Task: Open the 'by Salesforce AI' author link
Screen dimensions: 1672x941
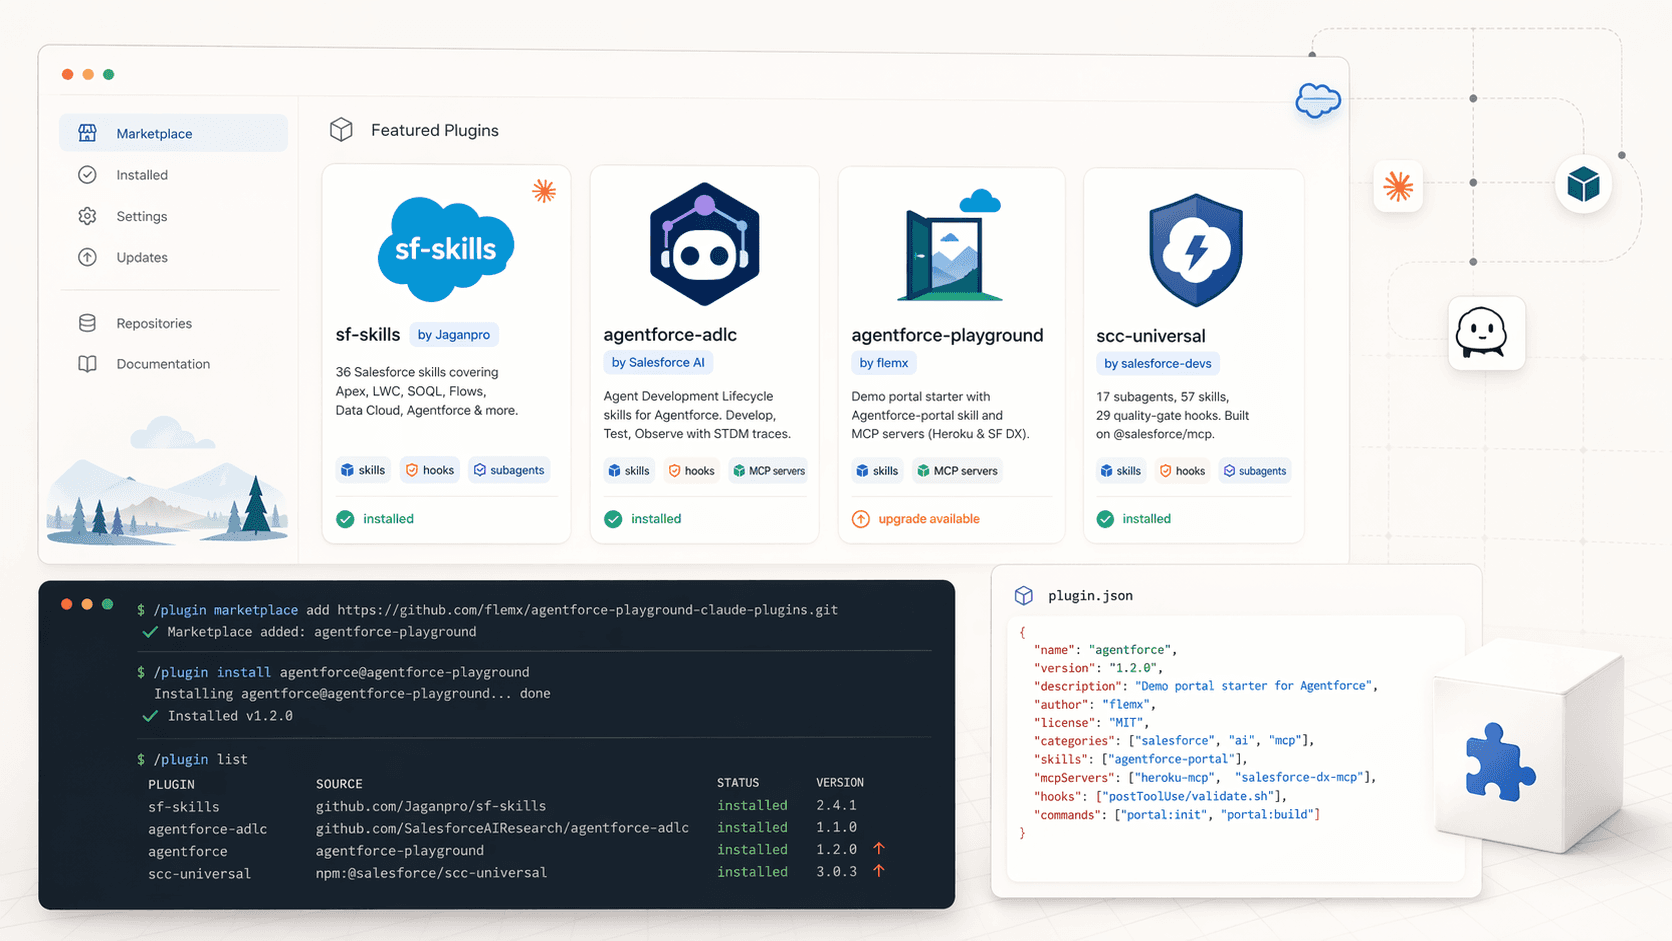Action: (658, 363)
